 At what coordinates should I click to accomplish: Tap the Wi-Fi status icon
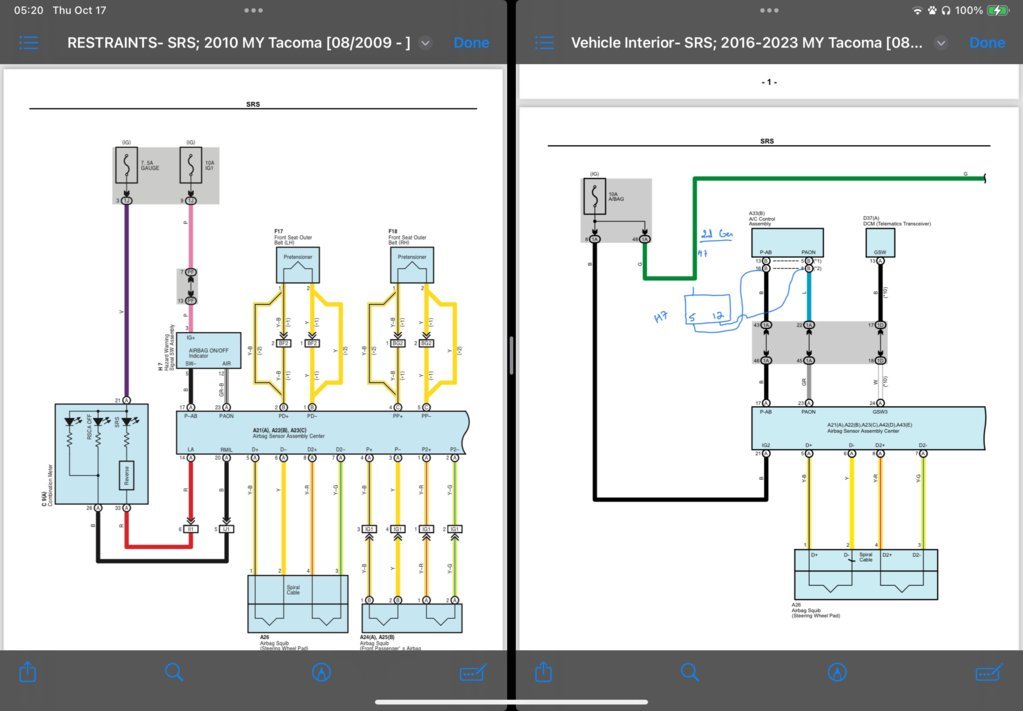[917, 10]
